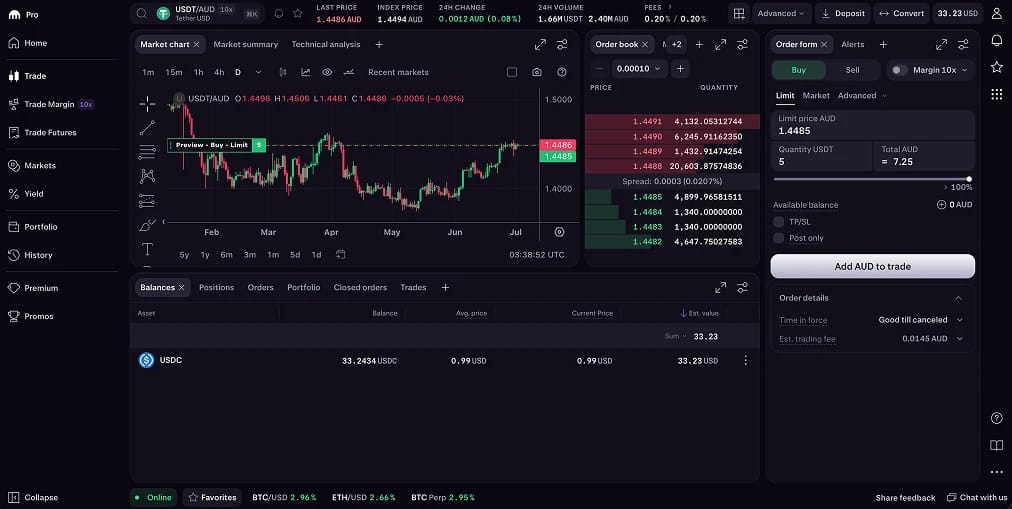
Task: Open the timeframe dropdown chevron after D
Action: click(259, 72)
